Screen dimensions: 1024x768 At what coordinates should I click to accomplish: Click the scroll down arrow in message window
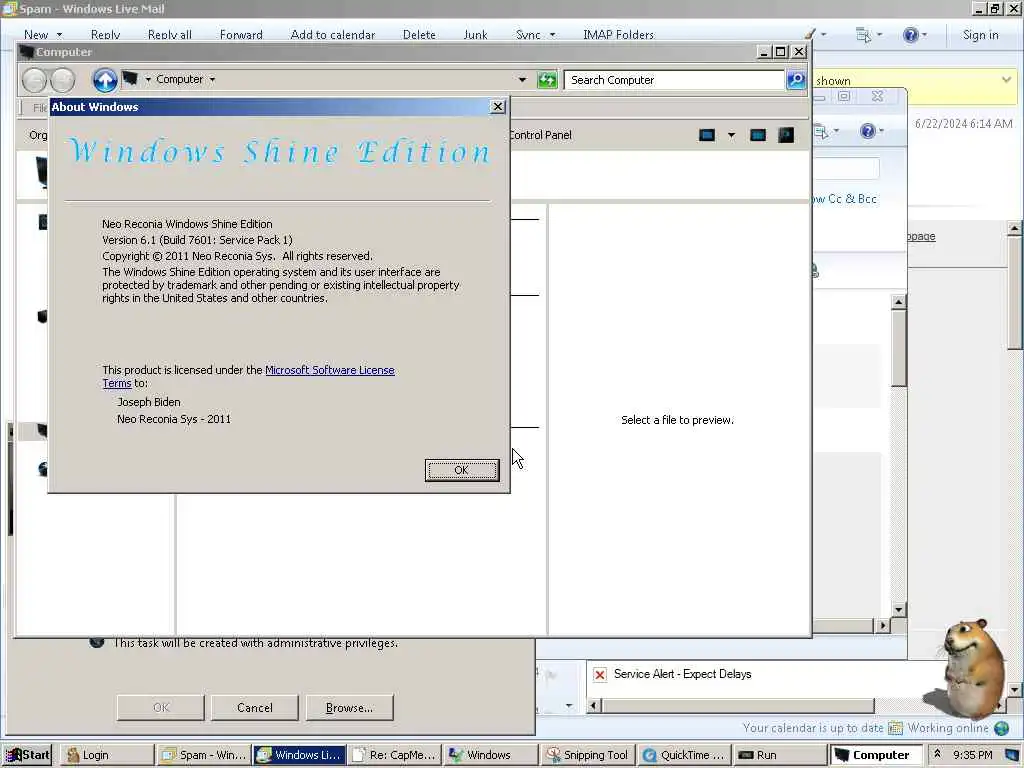click(899, 609)
